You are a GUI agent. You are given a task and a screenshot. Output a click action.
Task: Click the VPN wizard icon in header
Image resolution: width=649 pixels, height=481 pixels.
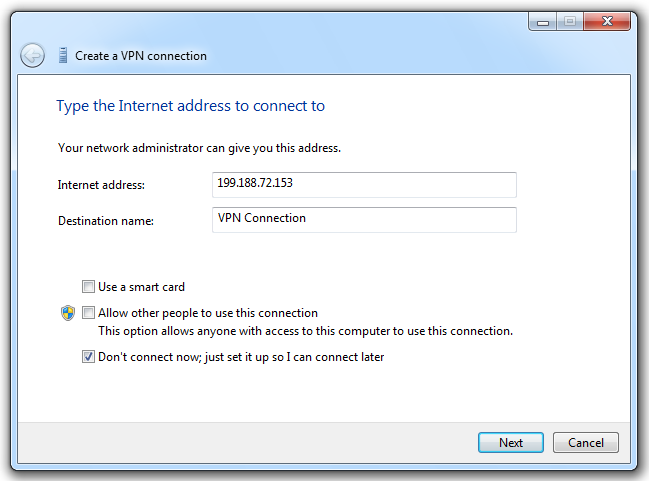[63, 56]
